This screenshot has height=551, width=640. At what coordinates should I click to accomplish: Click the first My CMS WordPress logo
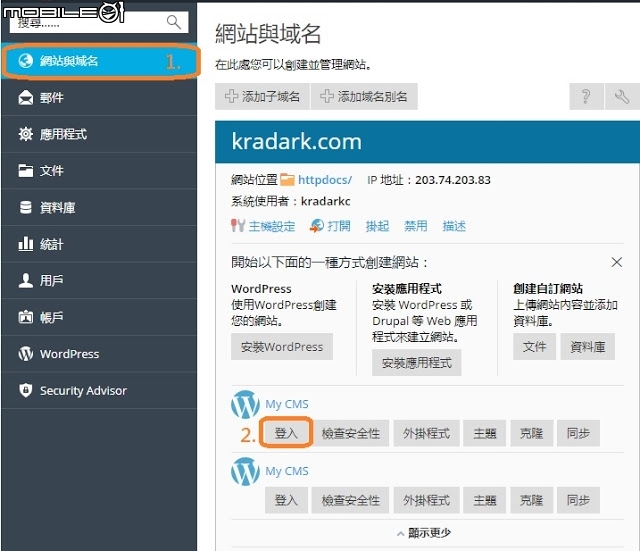click(245, 404)
